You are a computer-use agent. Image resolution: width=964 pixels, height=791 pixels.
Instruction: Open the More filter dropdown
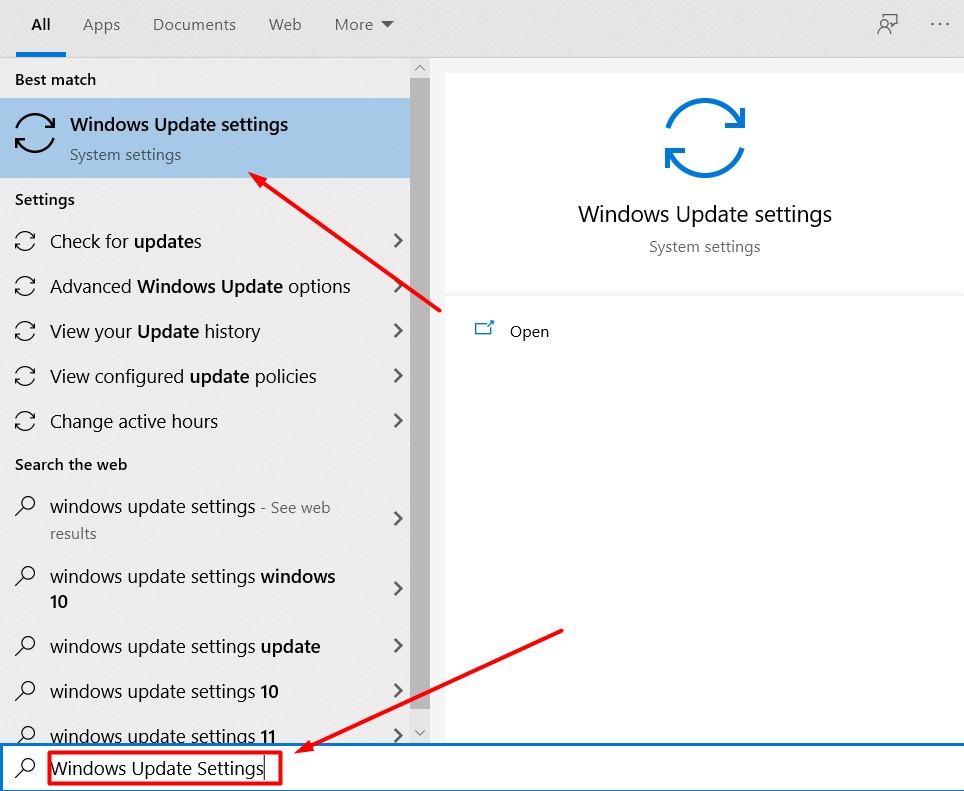pos(363,25)
